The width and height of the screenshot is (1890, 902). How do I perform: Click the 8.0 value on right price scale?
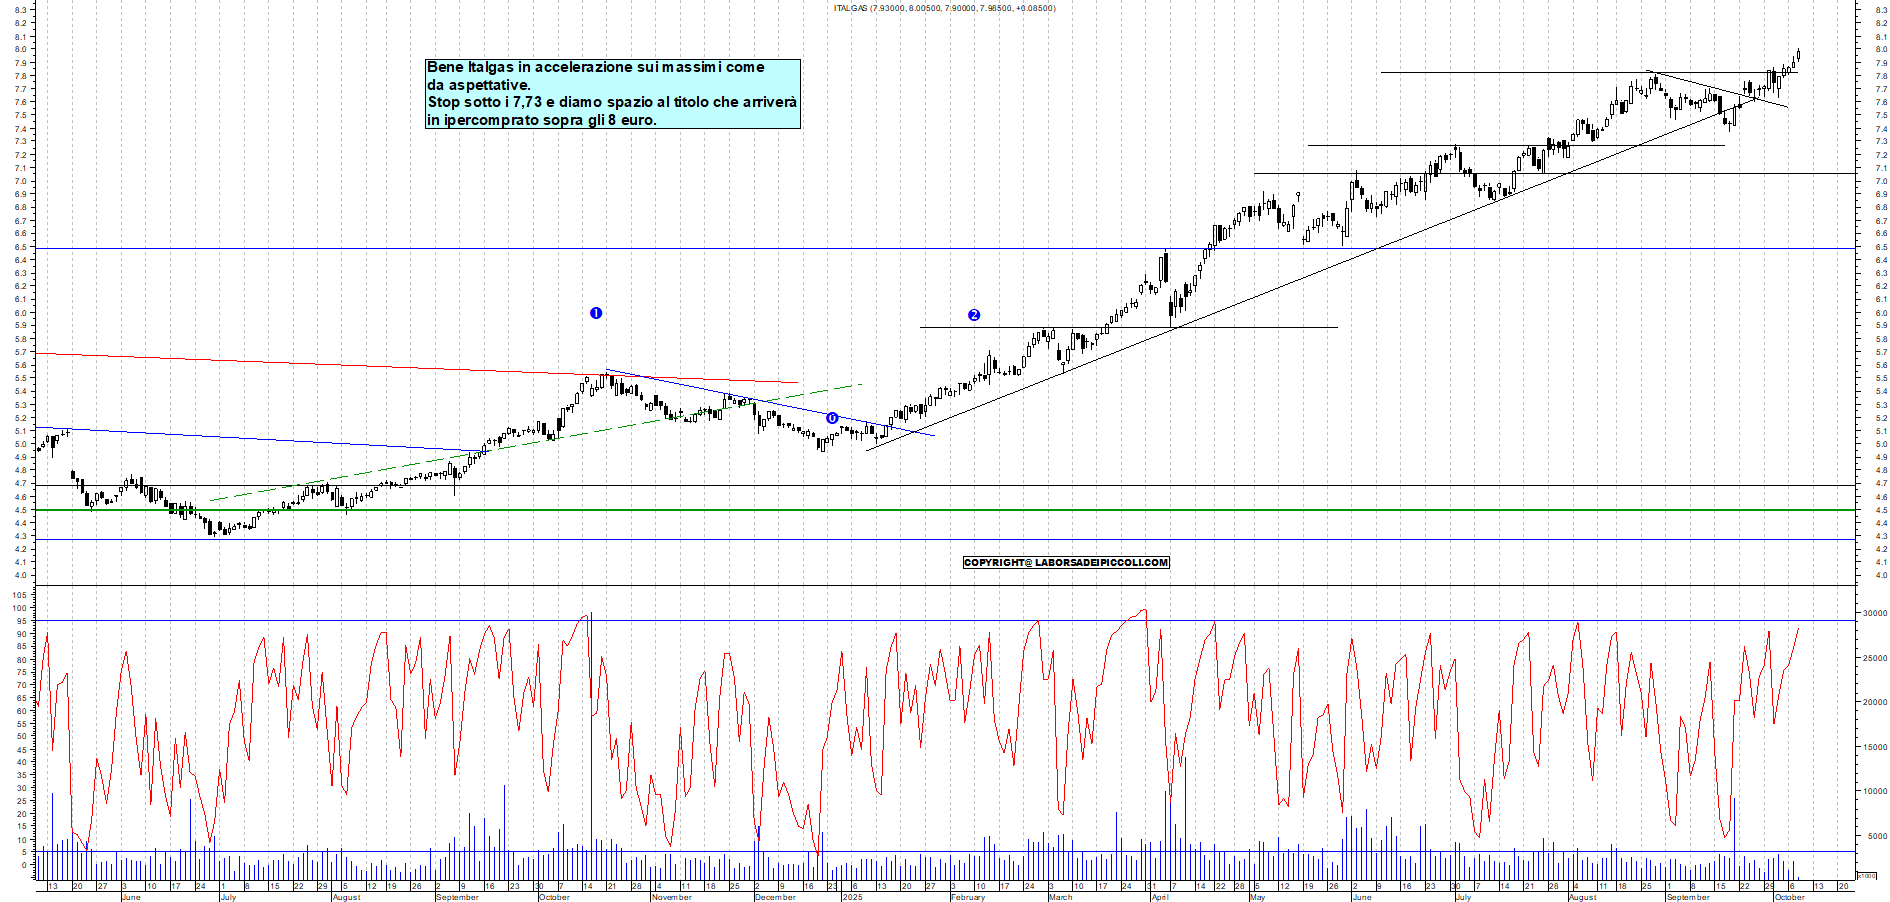click(1881, 49)
